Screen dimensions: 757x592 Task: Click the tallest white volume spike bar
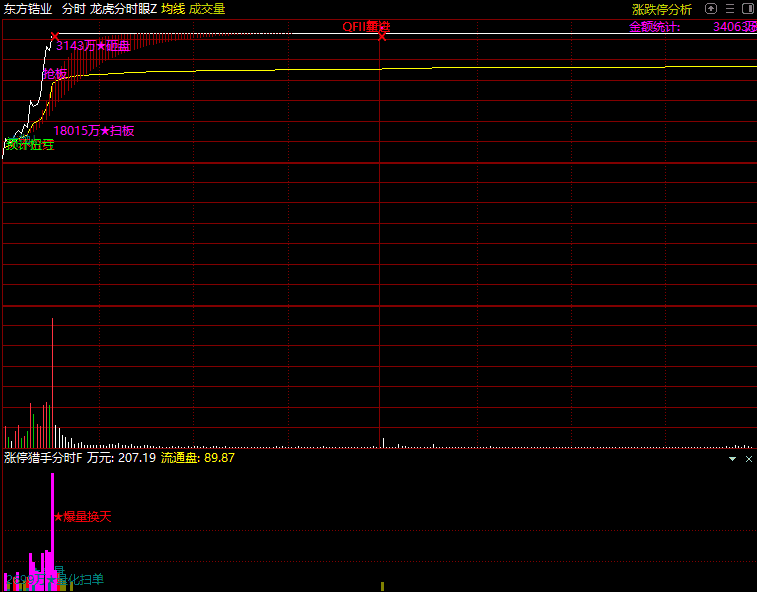click(x=52, y=380)
